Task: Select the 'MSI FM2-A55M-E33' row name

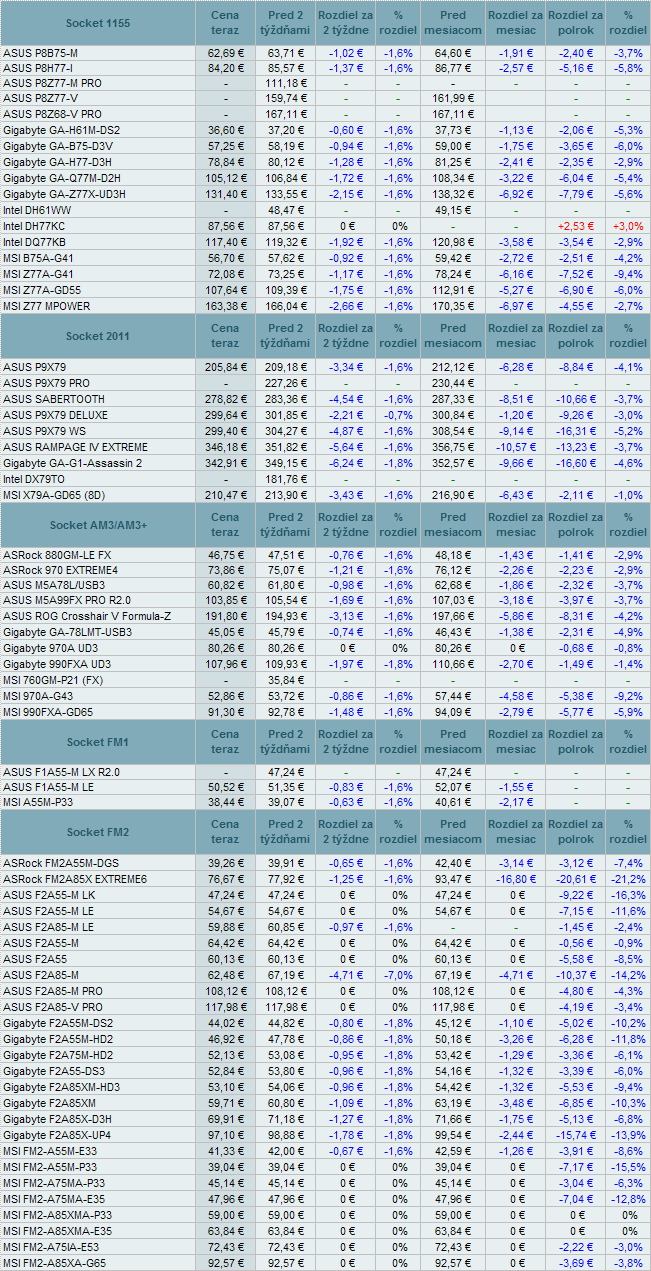Action: [50, 1151]
